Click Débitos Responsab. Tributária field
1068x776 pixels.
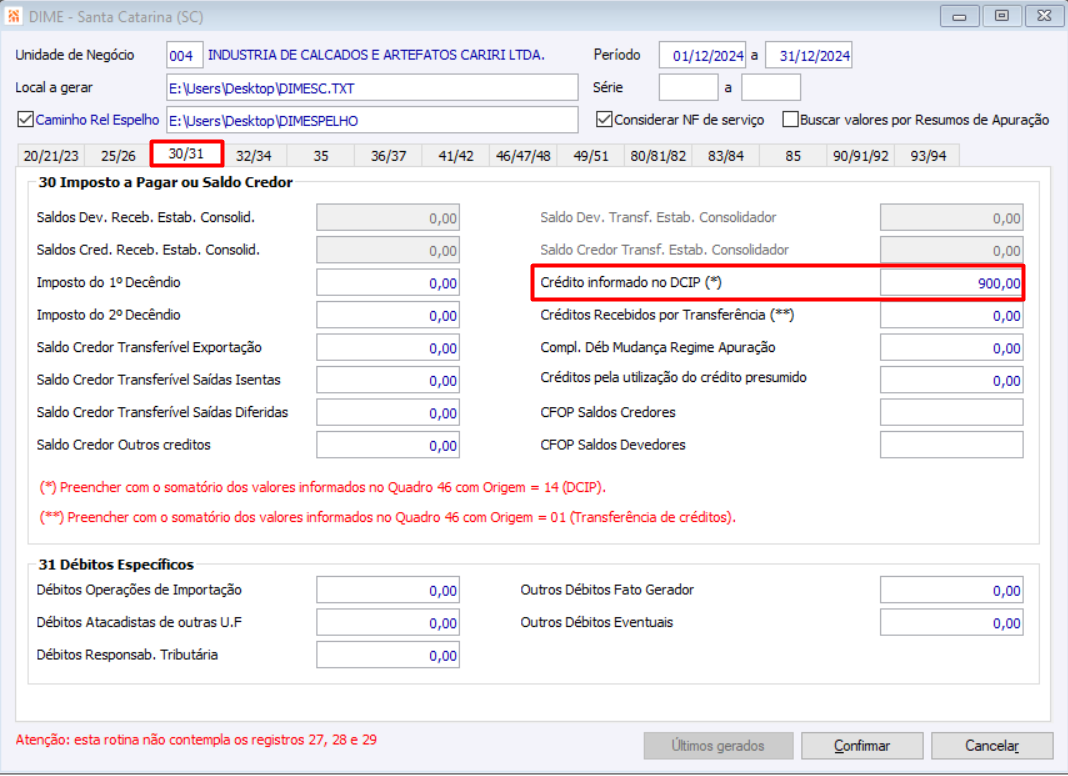pos(388,655)
